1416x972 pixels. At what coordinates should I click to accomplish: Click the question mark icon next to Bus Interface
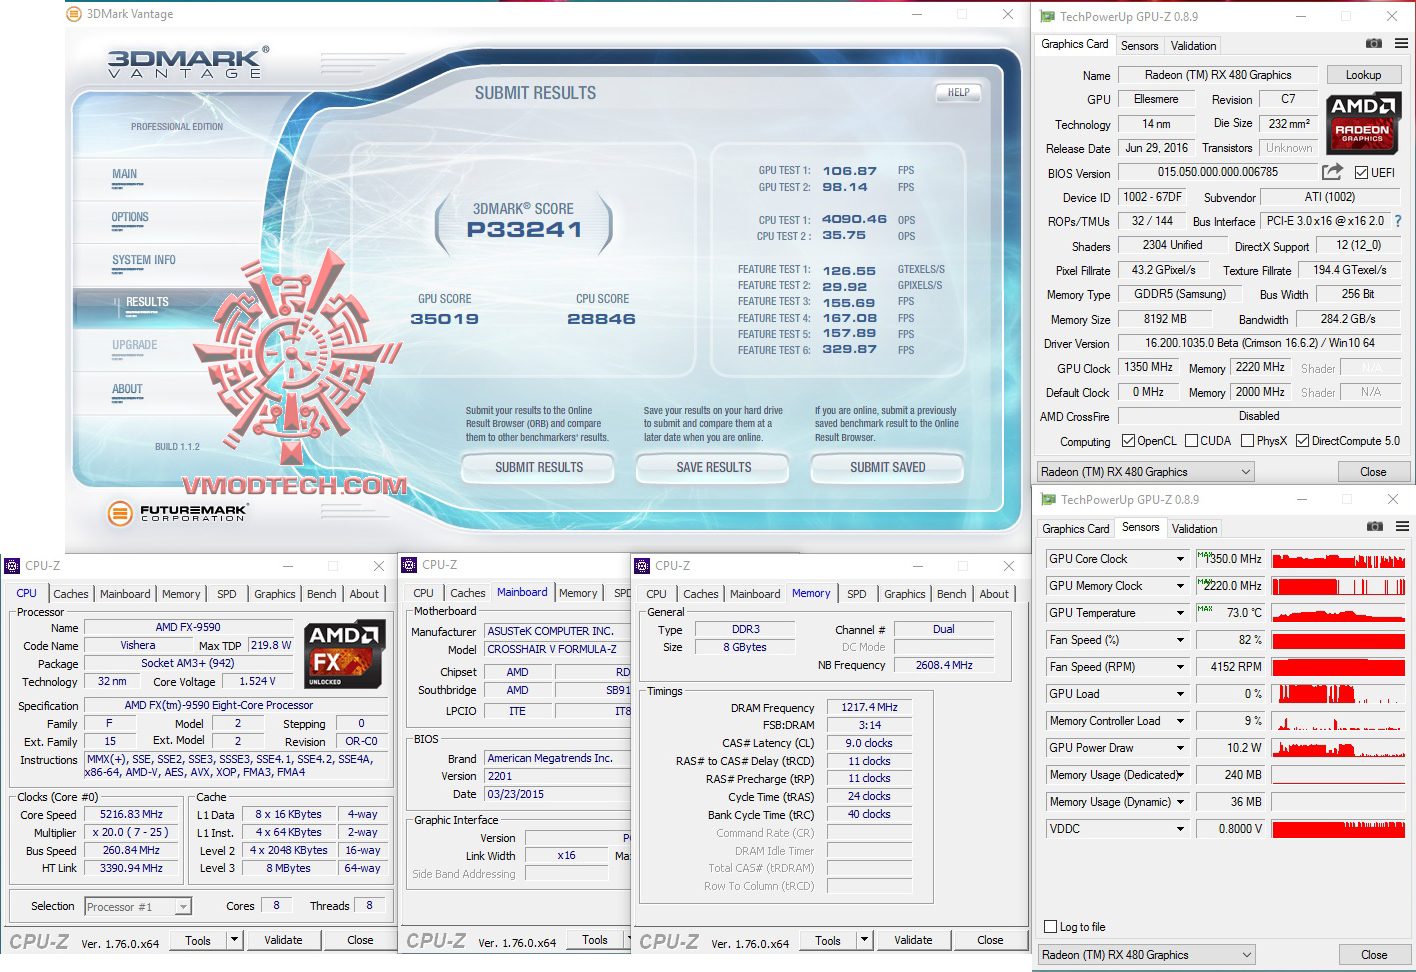click(x=1399, y=221)
